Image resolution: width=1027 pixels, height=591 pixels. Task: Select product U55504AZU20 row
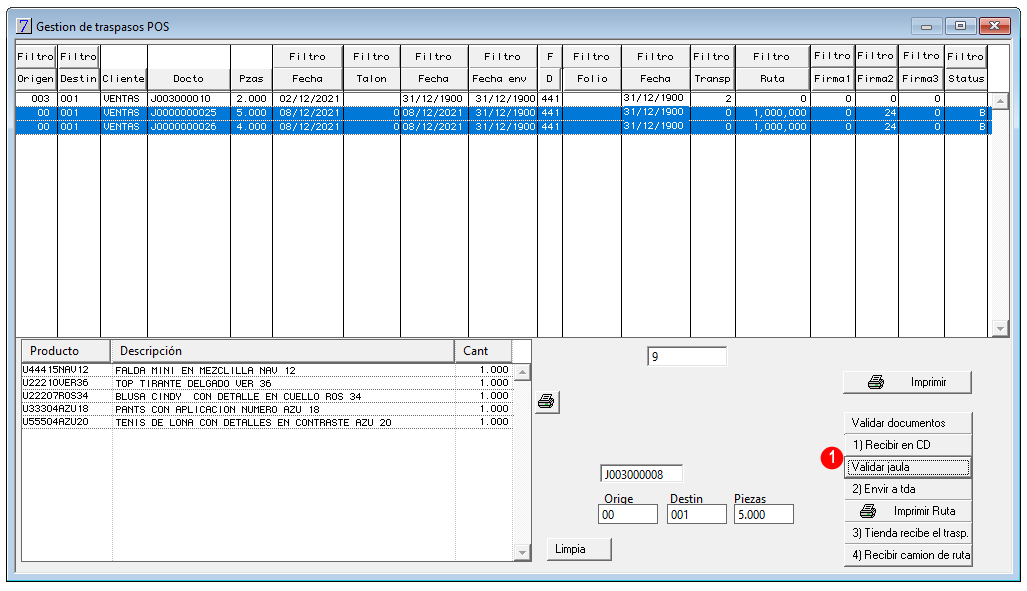267,422
